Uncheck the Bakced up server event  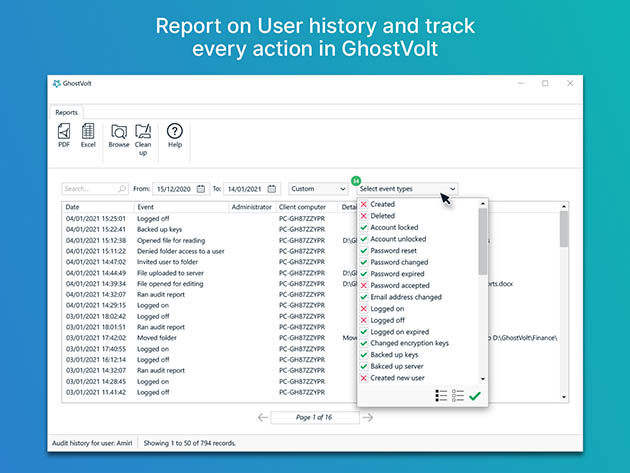click(x=364, y=367)
